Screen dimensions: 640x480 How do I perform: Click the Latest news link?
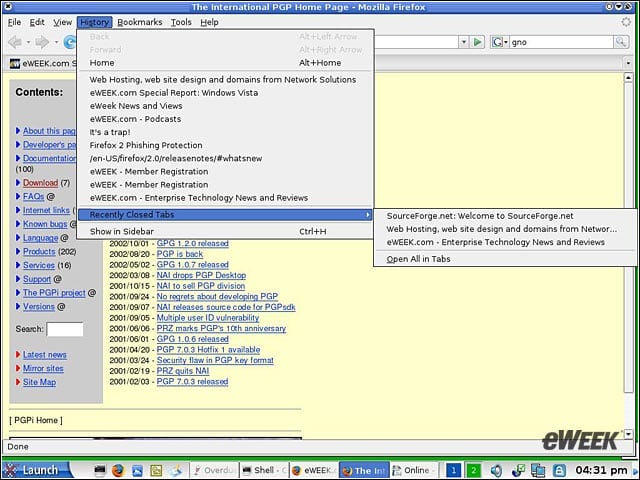point(44,355)
